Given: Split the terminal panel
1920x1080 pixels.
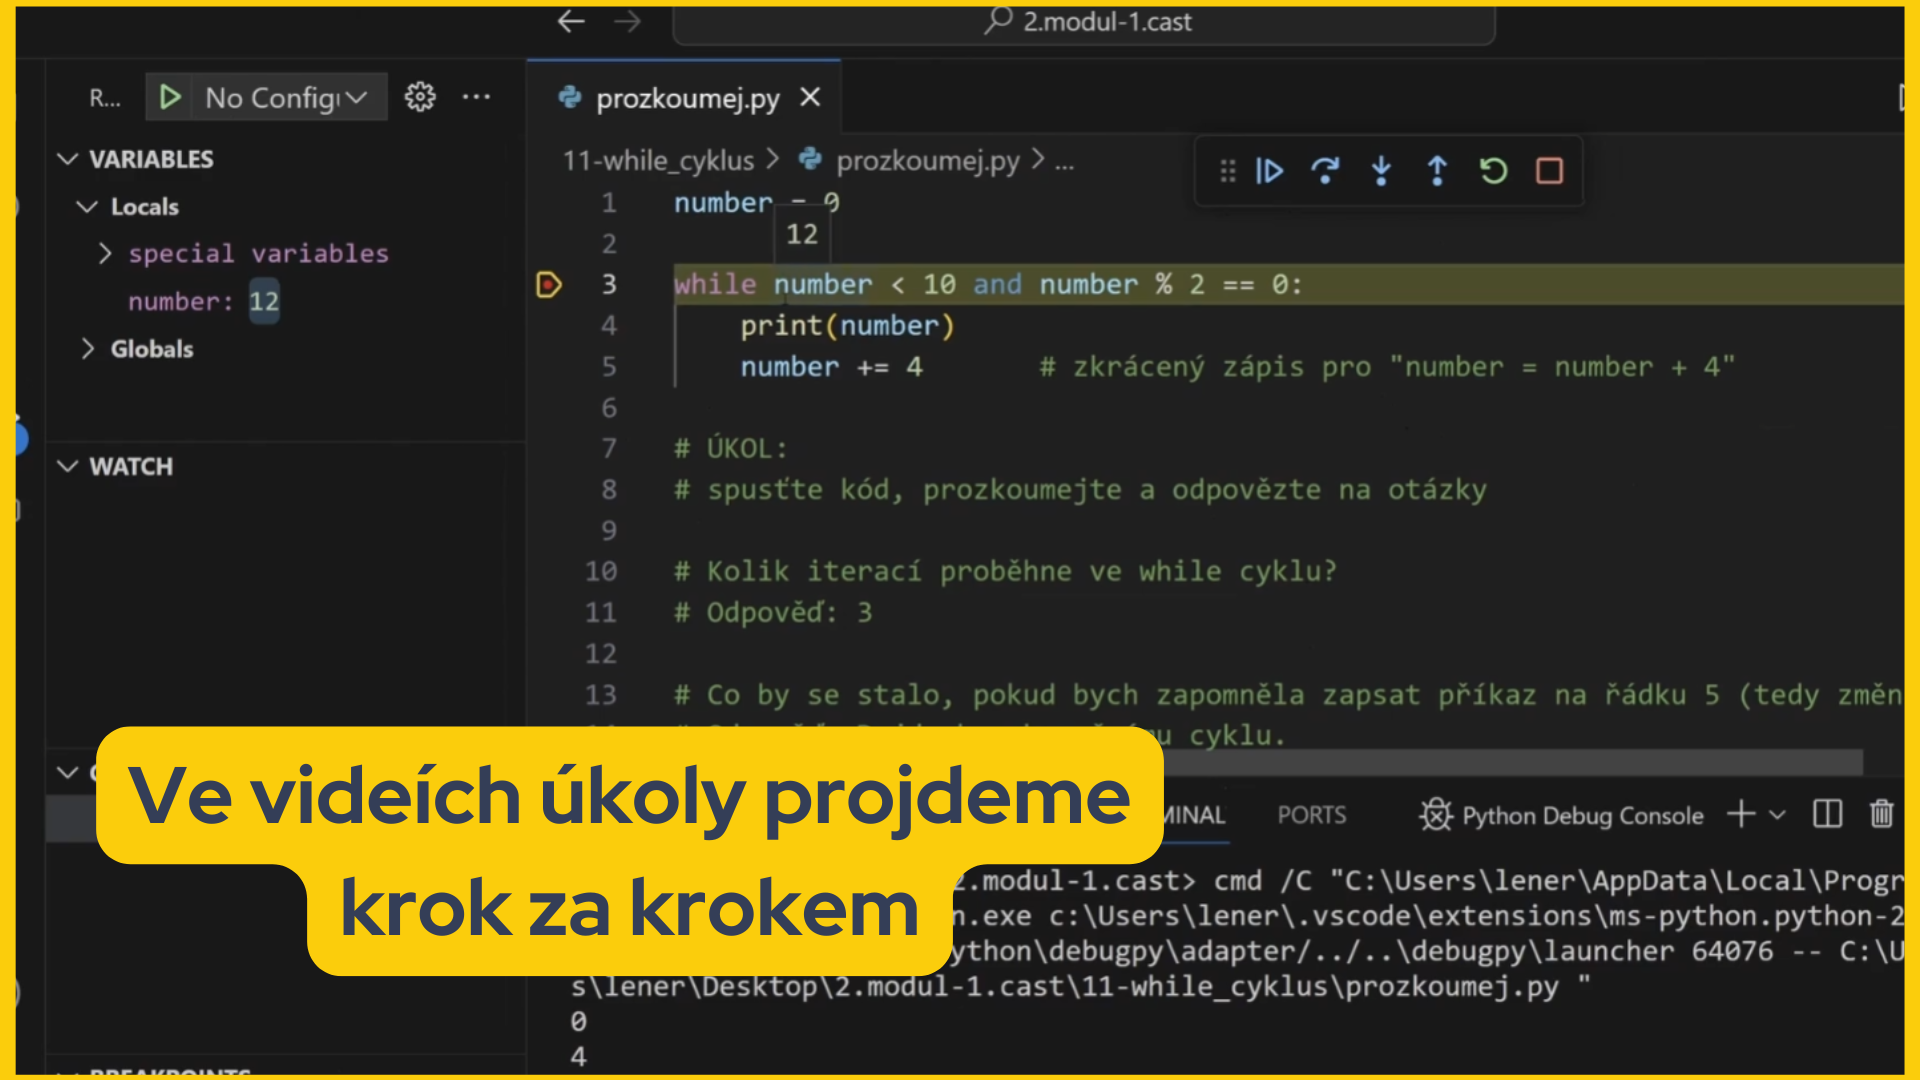Looking at the screenshot, I should 1827,814.
